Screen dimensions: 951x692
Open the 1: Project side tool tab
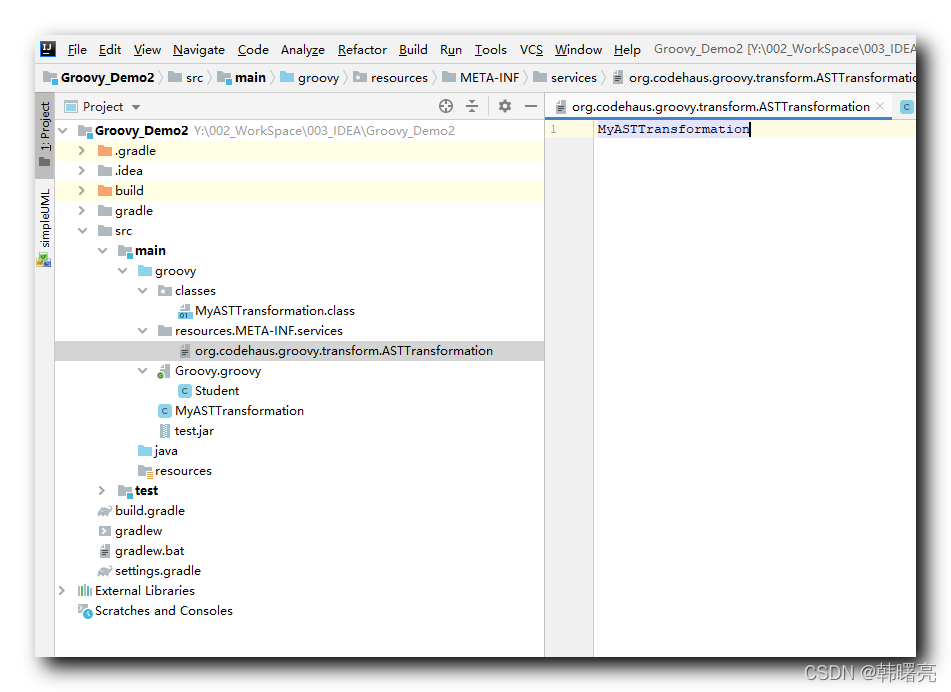tap(45, 135)
